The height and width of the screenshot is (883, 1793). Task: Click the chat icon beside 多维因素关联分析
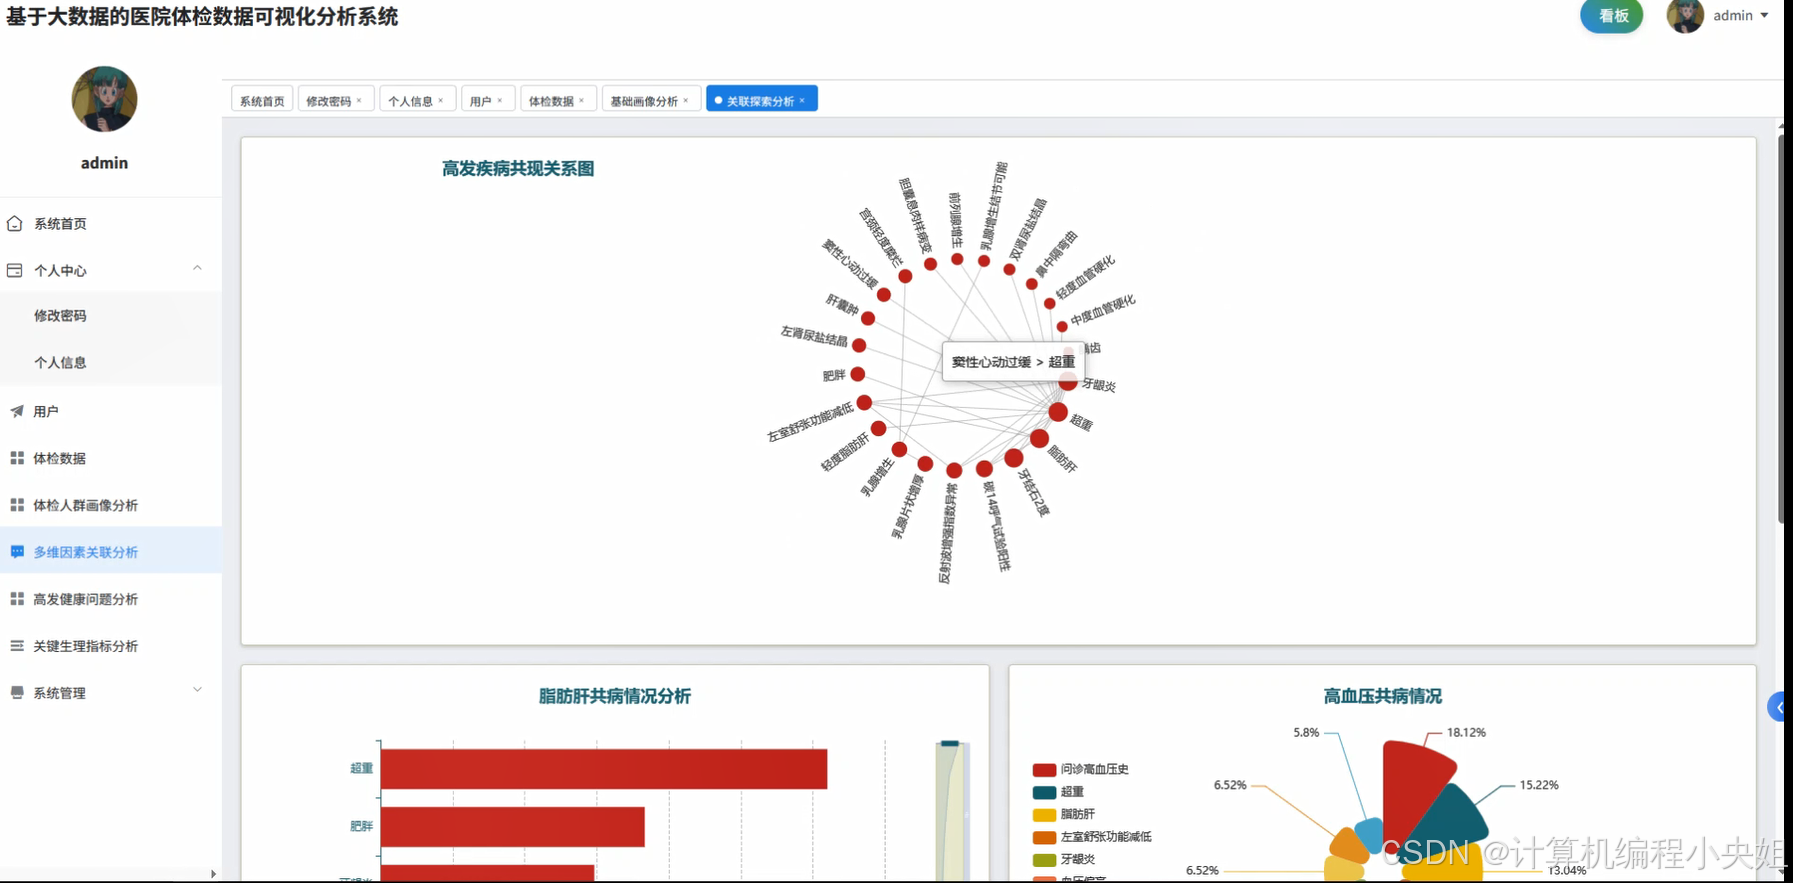[17, 552]
